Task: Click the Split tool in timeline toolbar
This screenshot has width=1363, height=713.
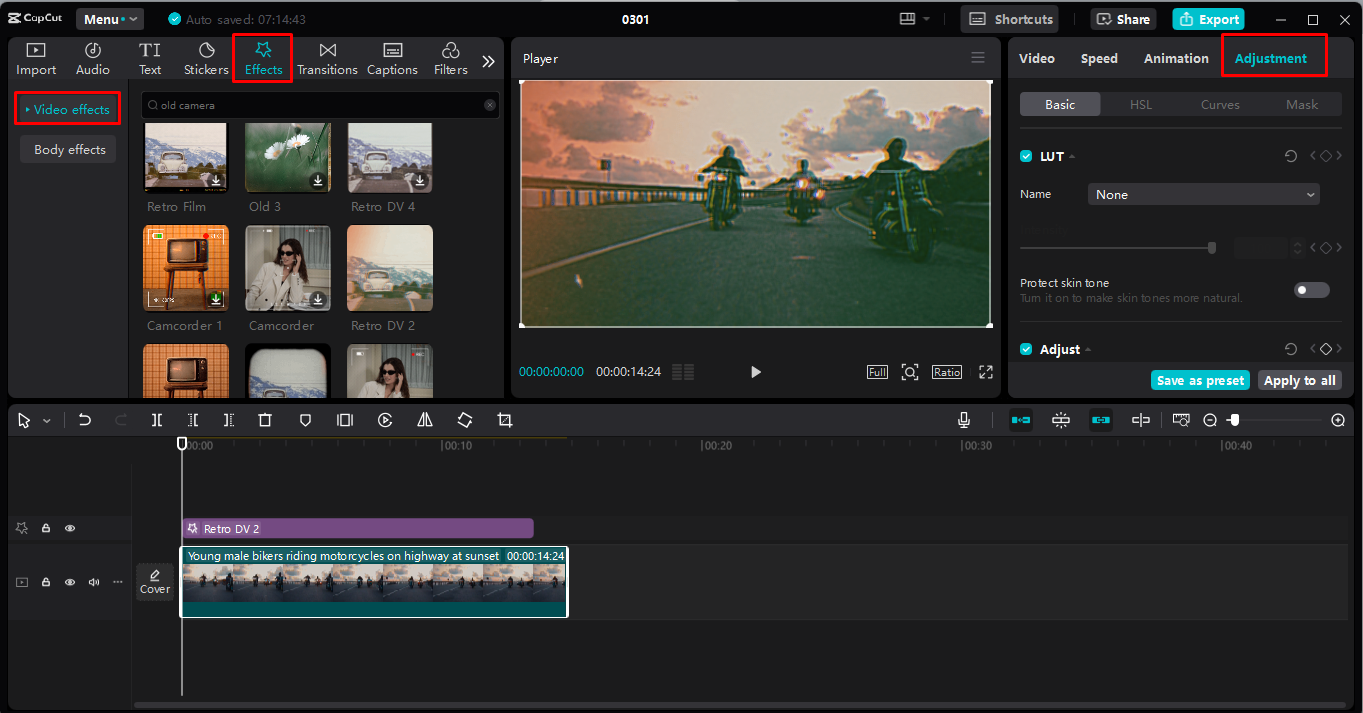Action: point(157,420)
